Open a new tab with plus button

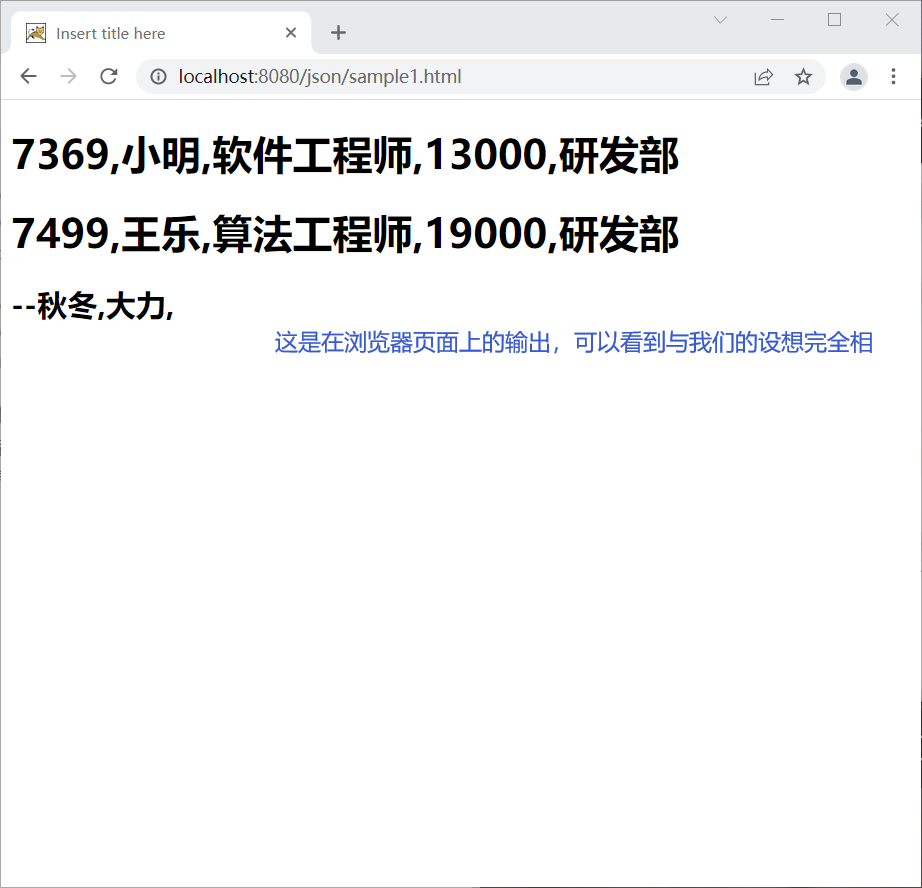[x=338, y=33]
